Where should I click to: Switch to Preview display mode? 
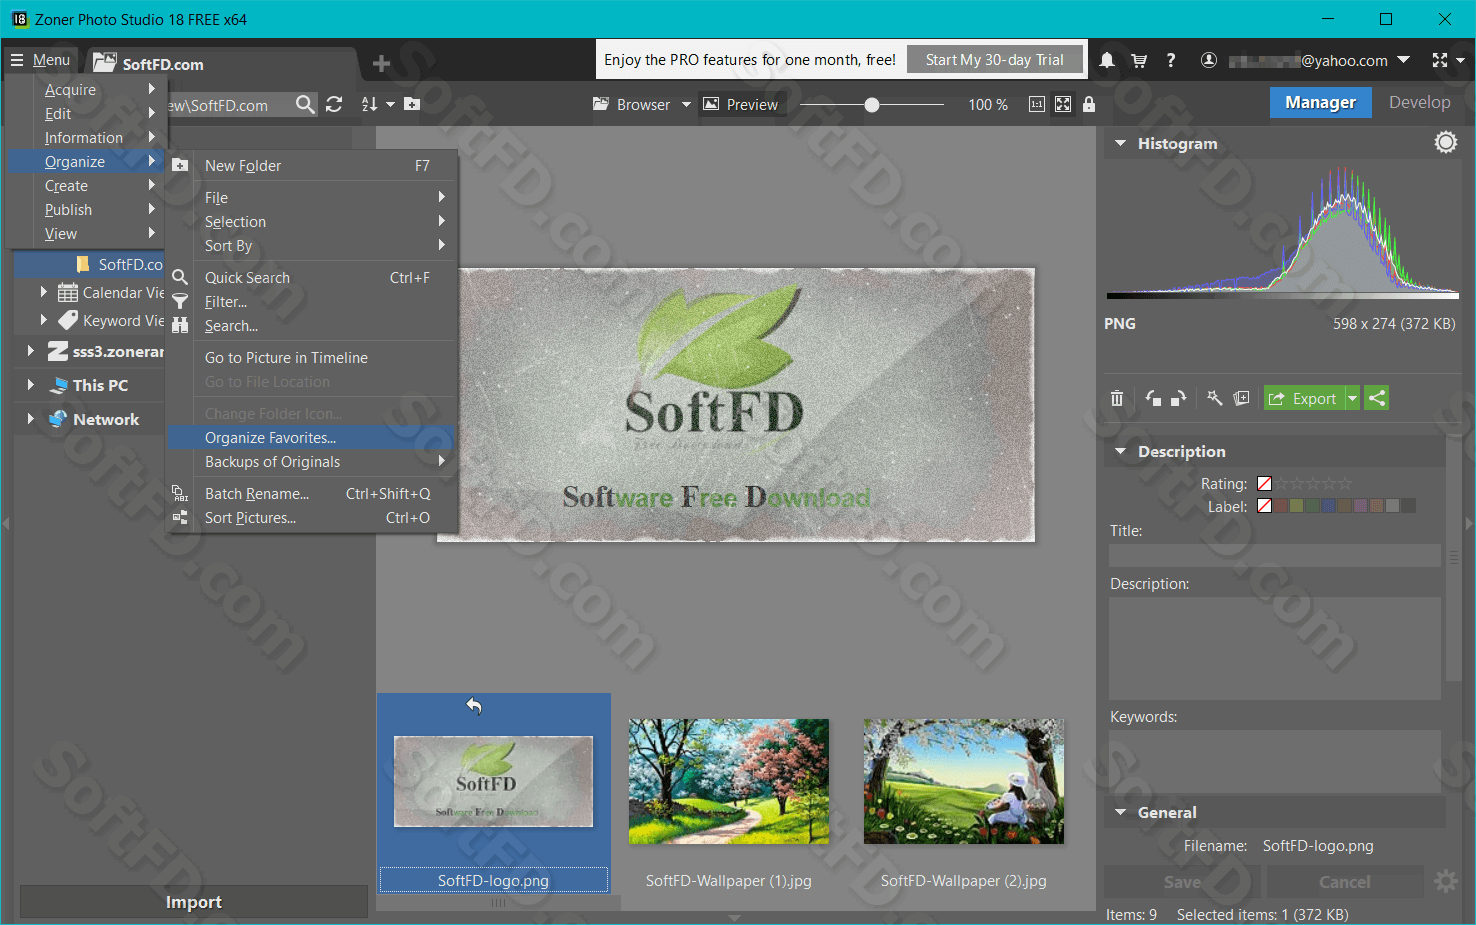click(740, 104)
